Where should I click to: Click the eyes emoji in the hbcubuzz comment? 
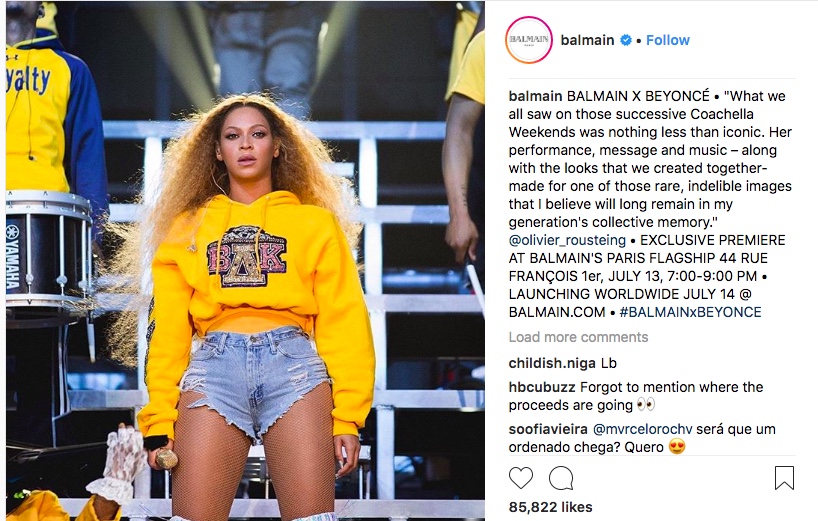(x=645, y=405)
